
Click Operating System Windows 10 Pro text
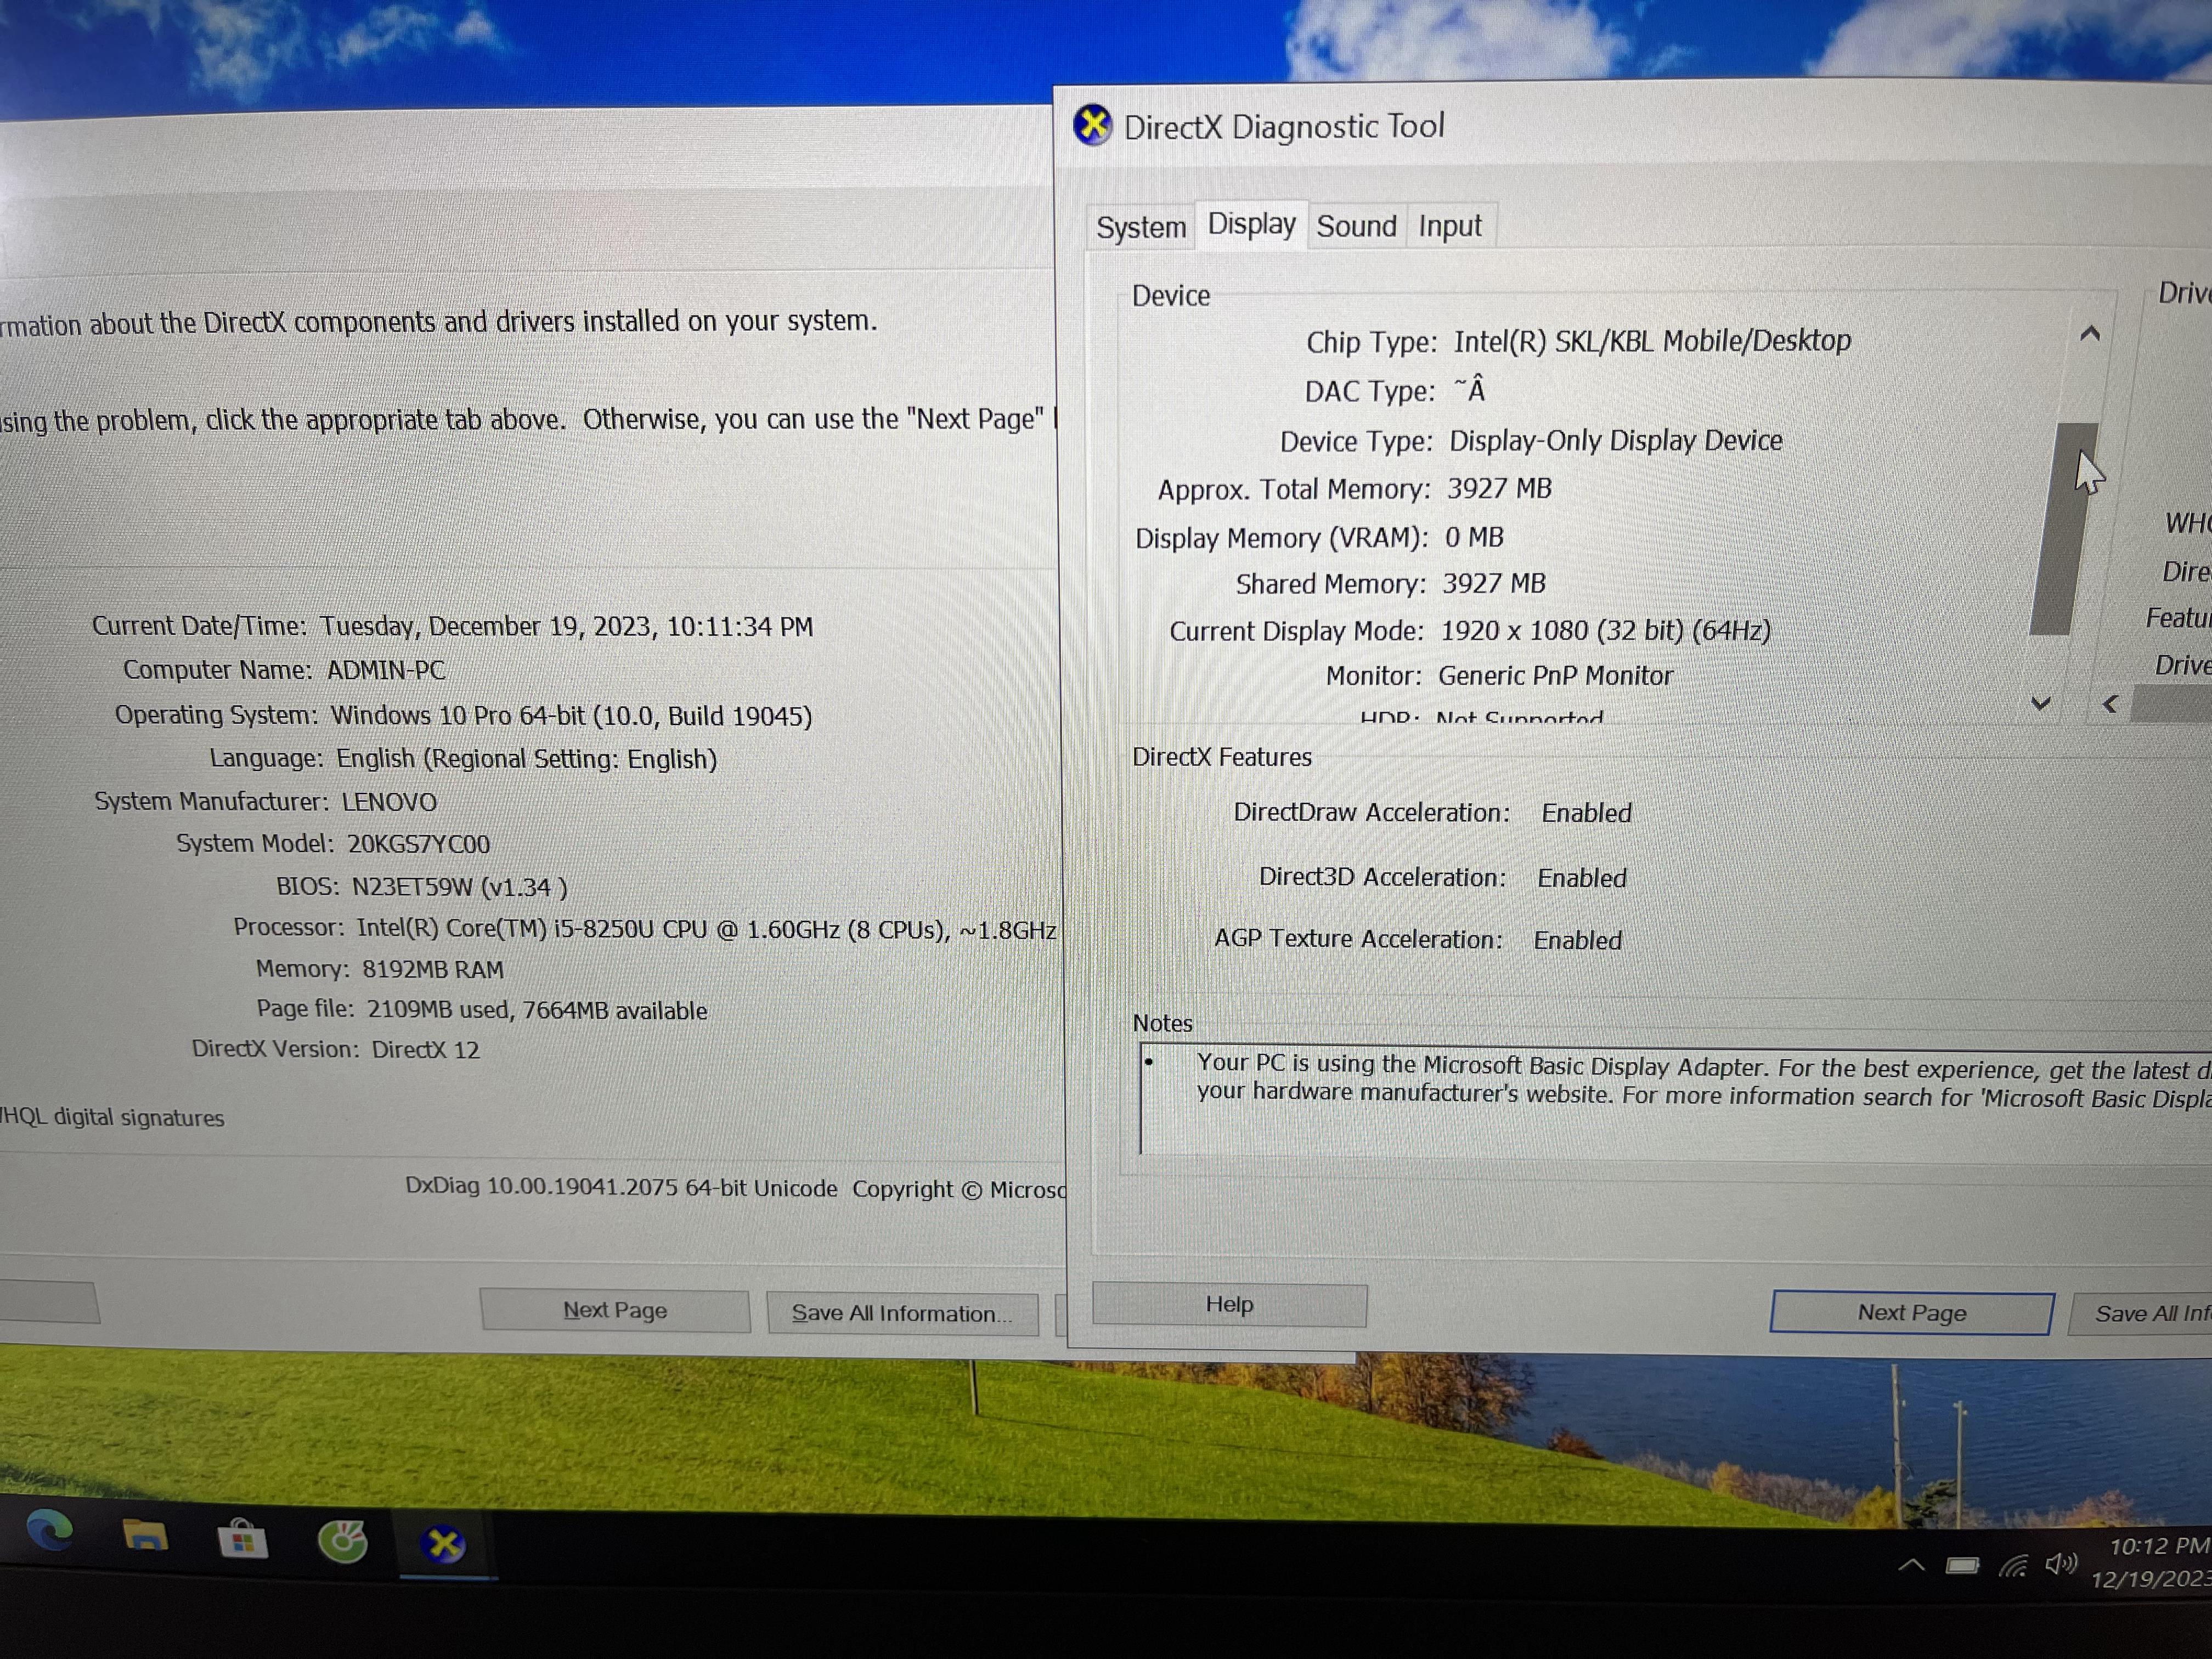click(x=463, y=715)
